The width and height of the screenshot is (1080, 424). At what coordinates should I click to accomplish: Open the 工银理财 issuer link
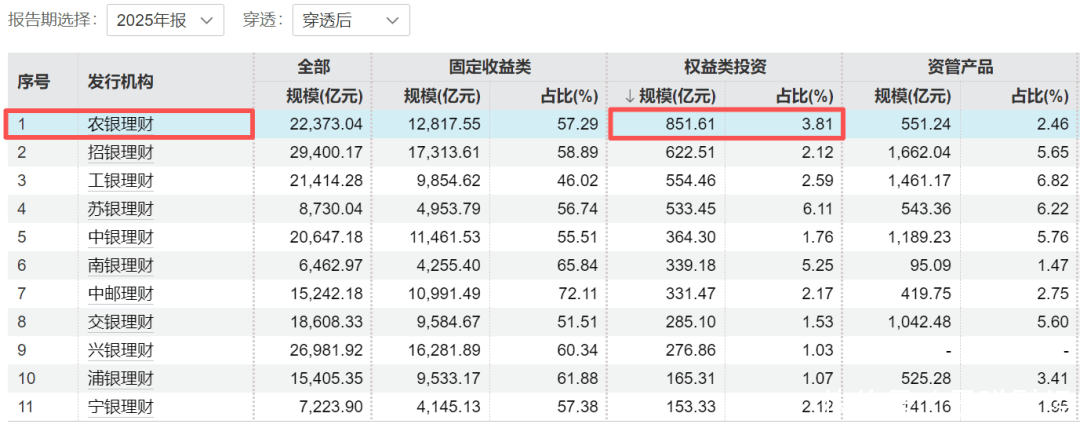[x=121, y=182]
